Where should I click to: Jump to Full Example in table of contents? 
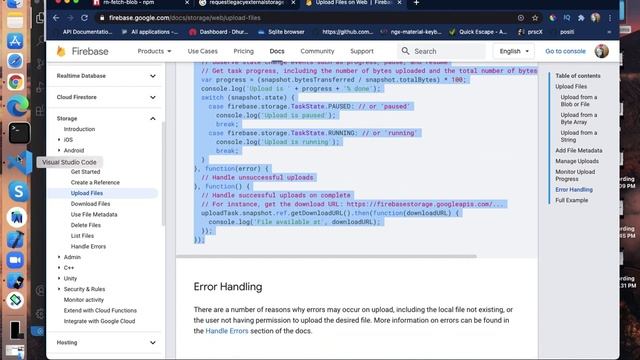(571, 200)
